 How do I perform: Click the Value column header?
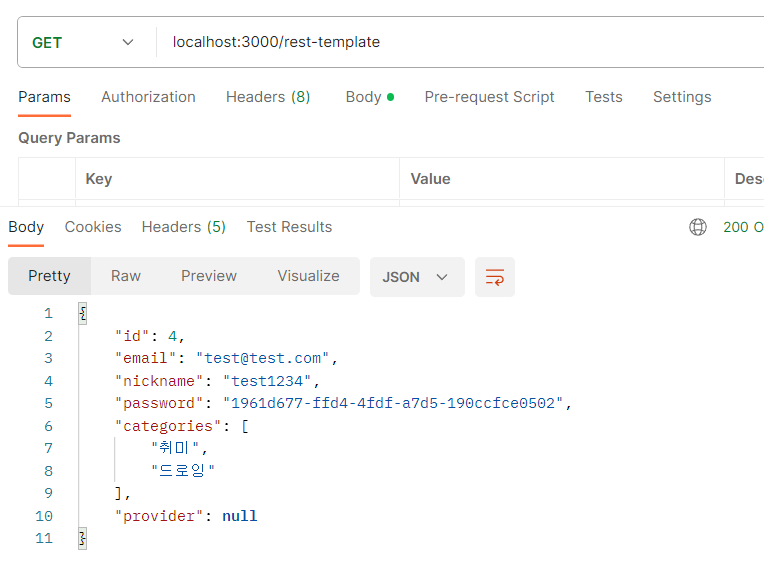[x=430, y=179]
